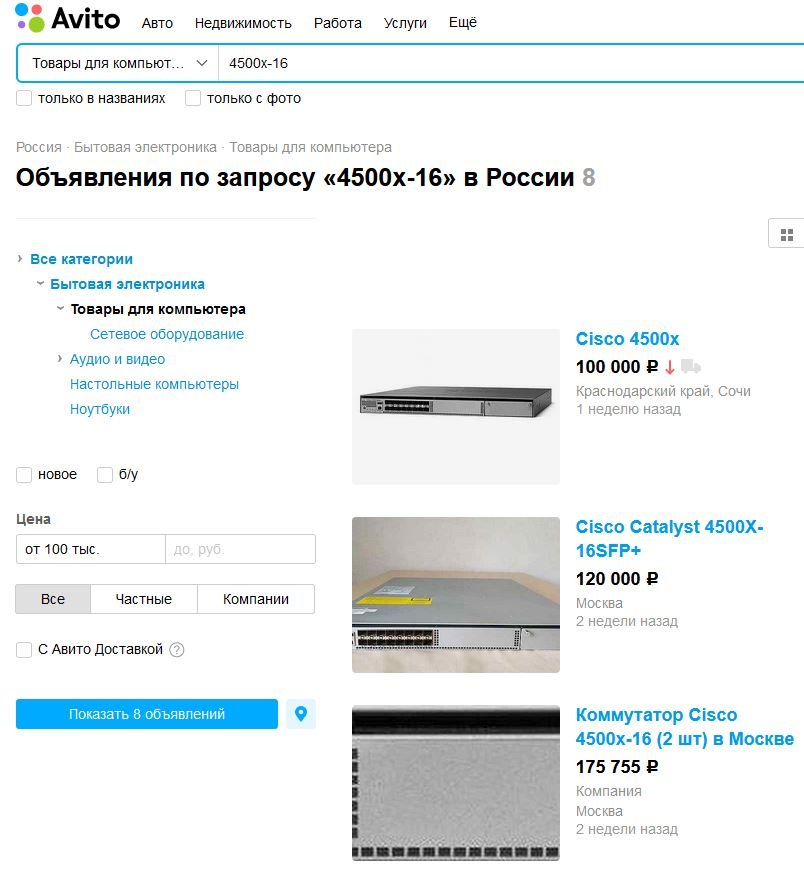Open the 'Недвижимость' menu item

pyautogui.click(x=243, y=23)
